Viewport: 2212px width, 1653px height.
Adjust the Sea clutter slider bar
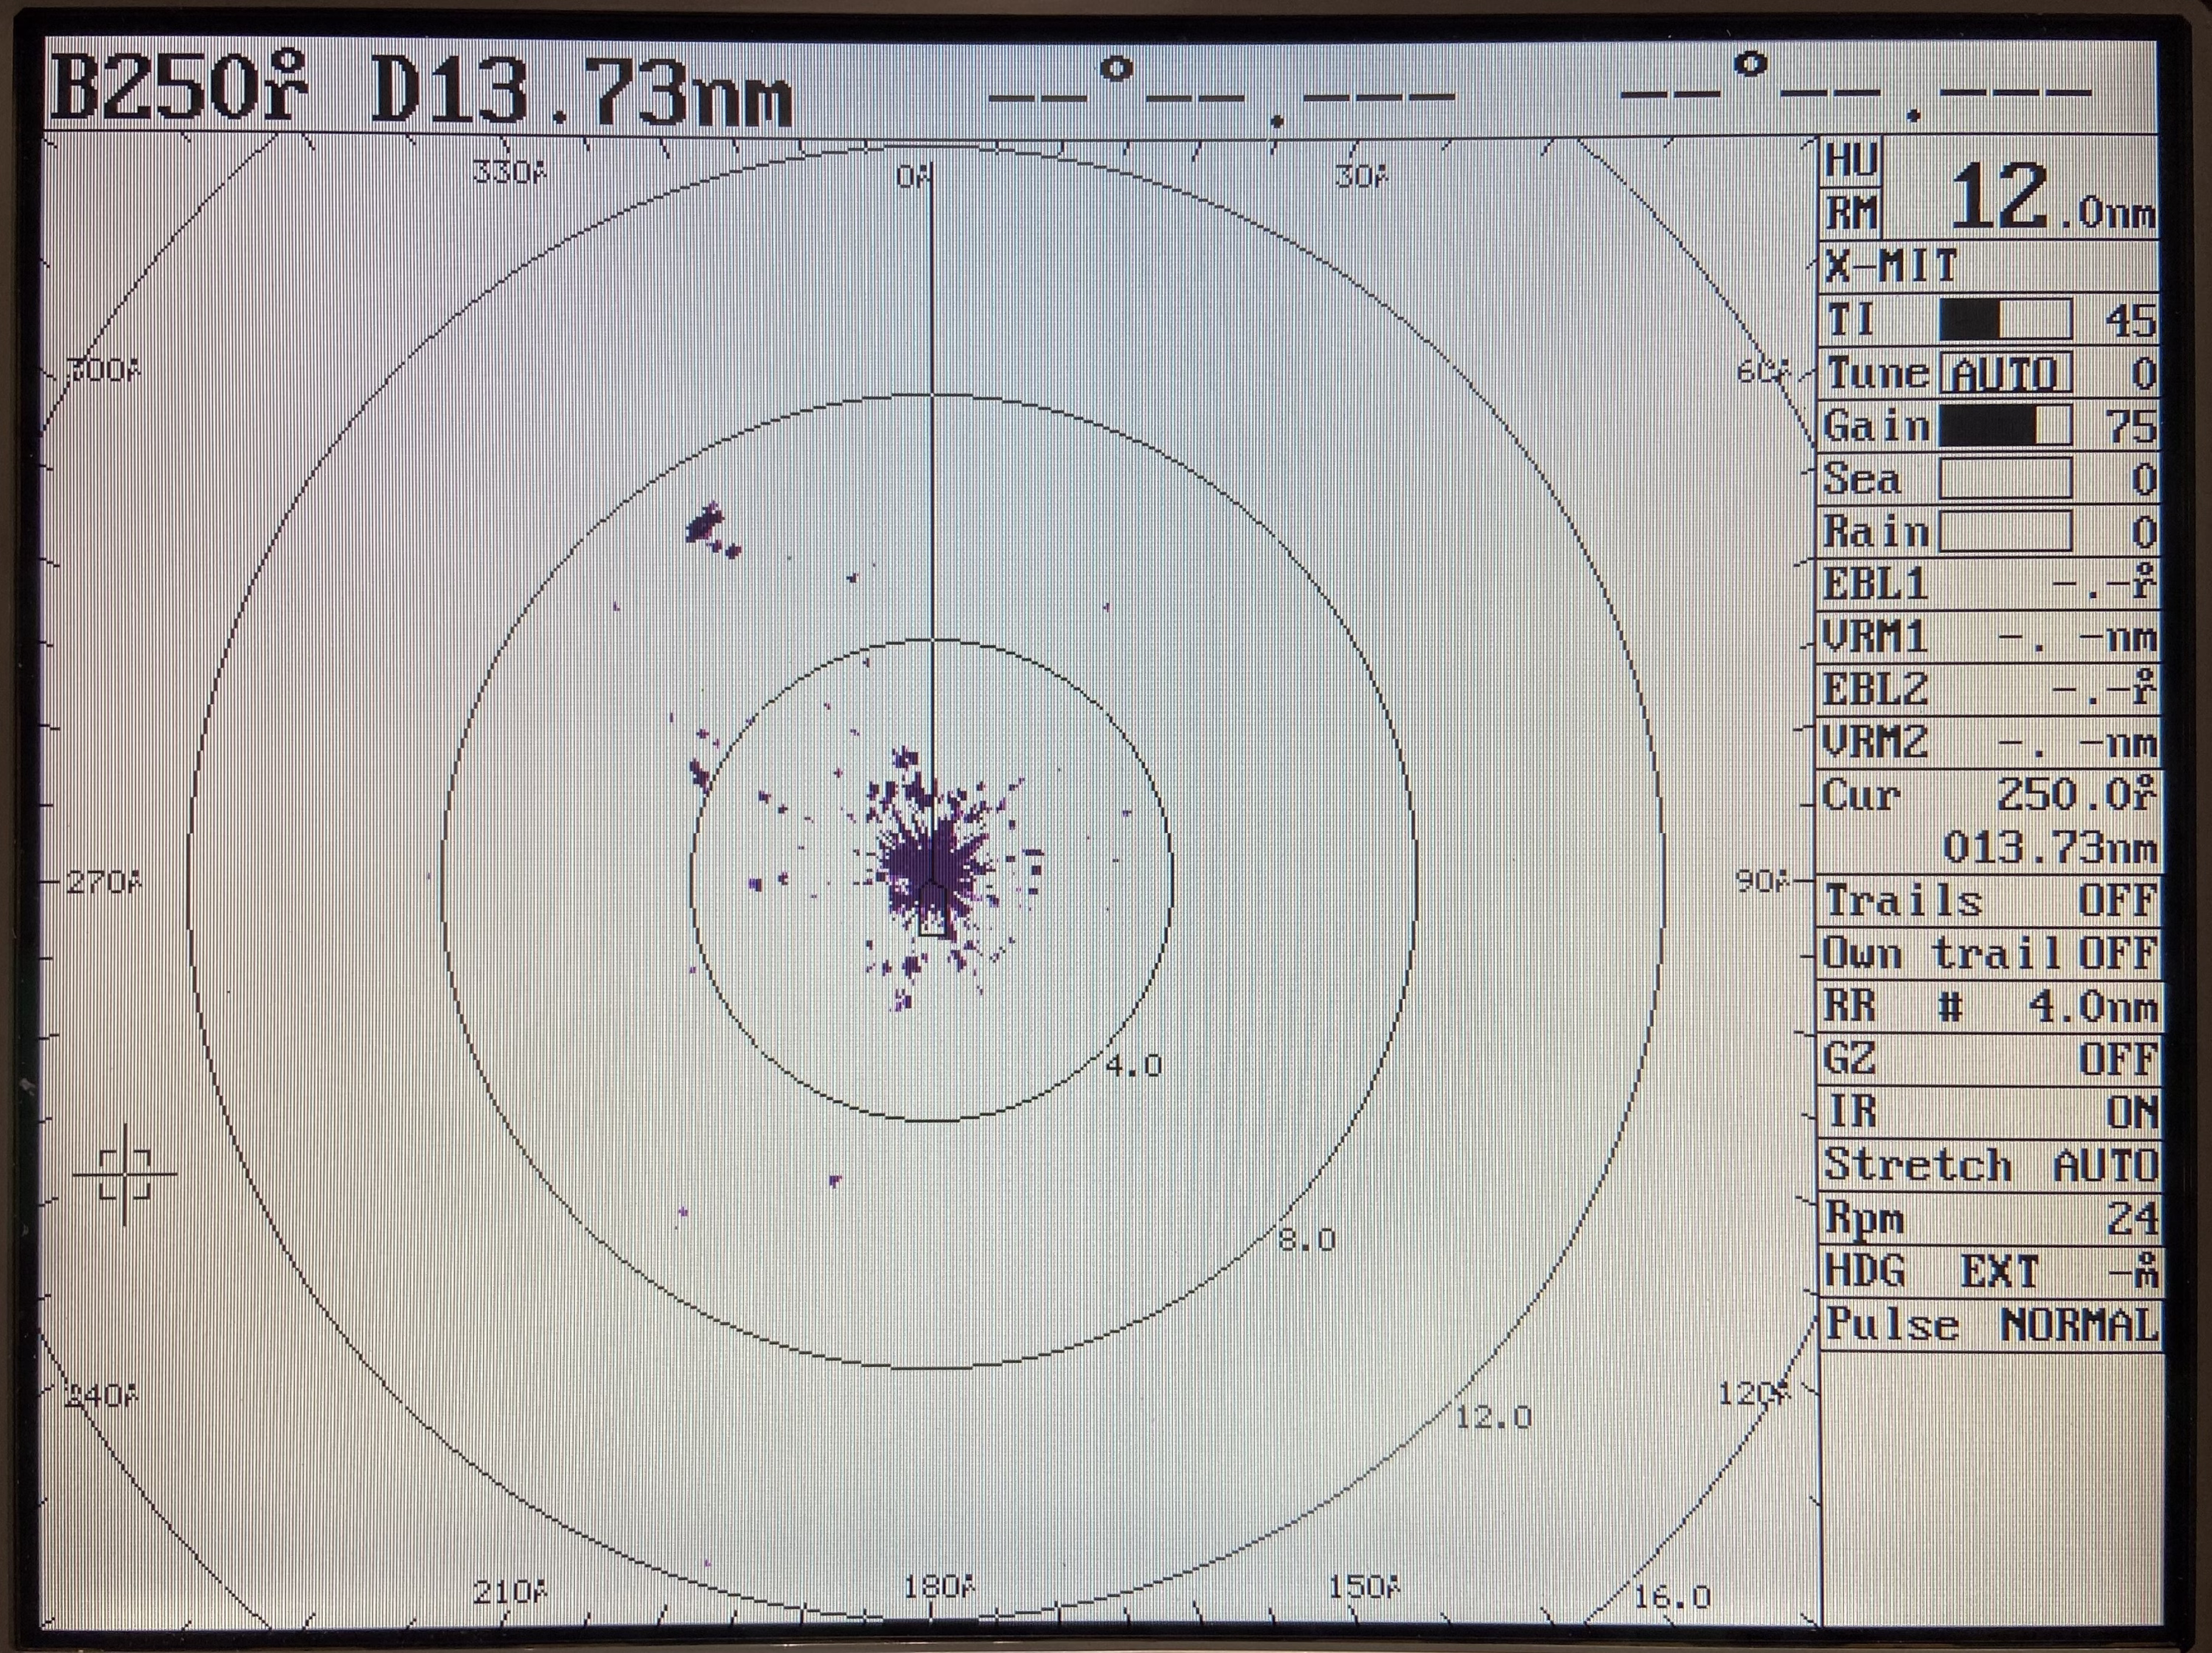click(x=2005, y=479)
